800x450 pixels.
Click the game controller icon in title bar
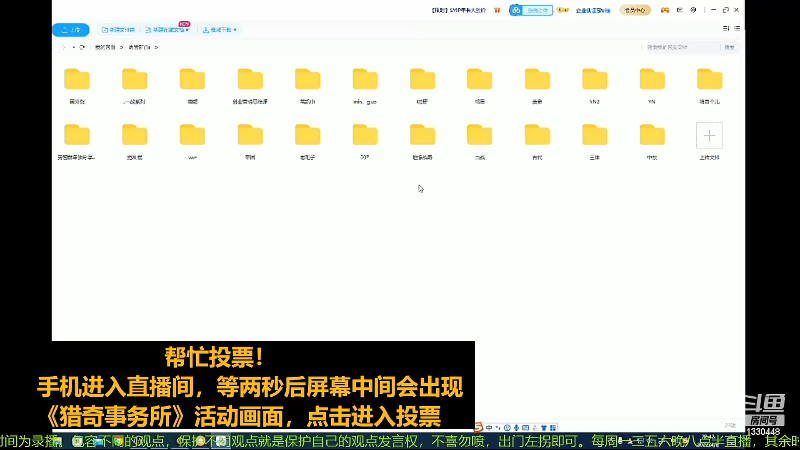coord(665,10)
